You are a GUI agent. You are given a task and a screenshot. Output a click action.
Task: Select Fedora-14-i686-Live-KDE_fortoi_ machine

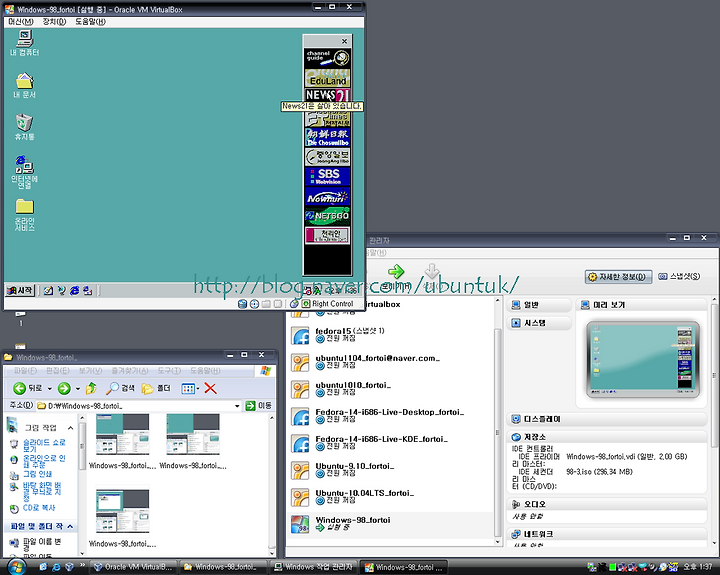click(390, 444)
